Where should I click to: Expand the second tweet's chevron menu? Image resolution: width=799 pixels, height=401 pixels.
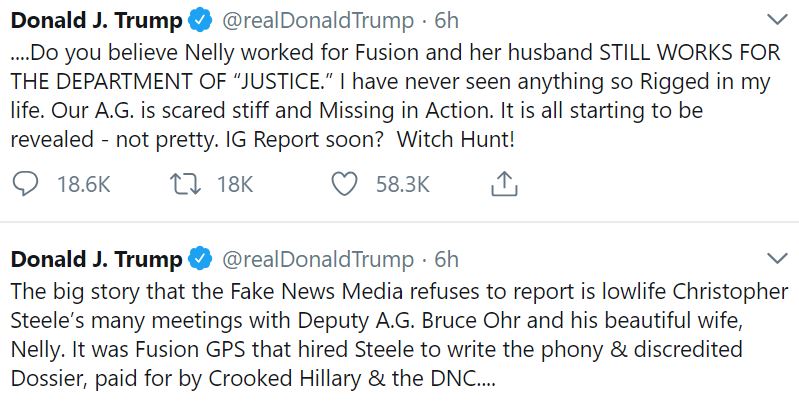[x=776, y=259]
